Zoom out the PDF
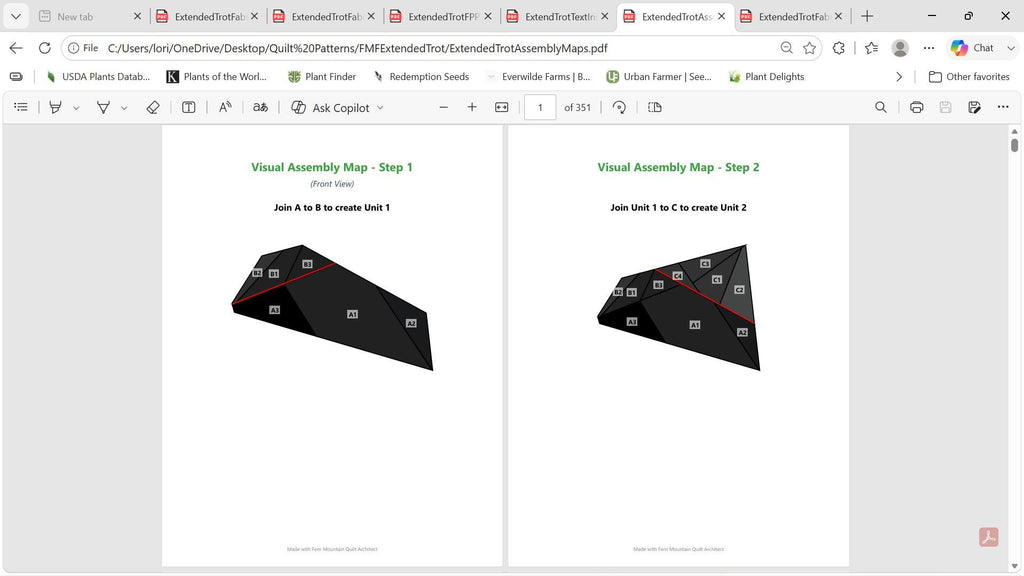 [443, 107]
